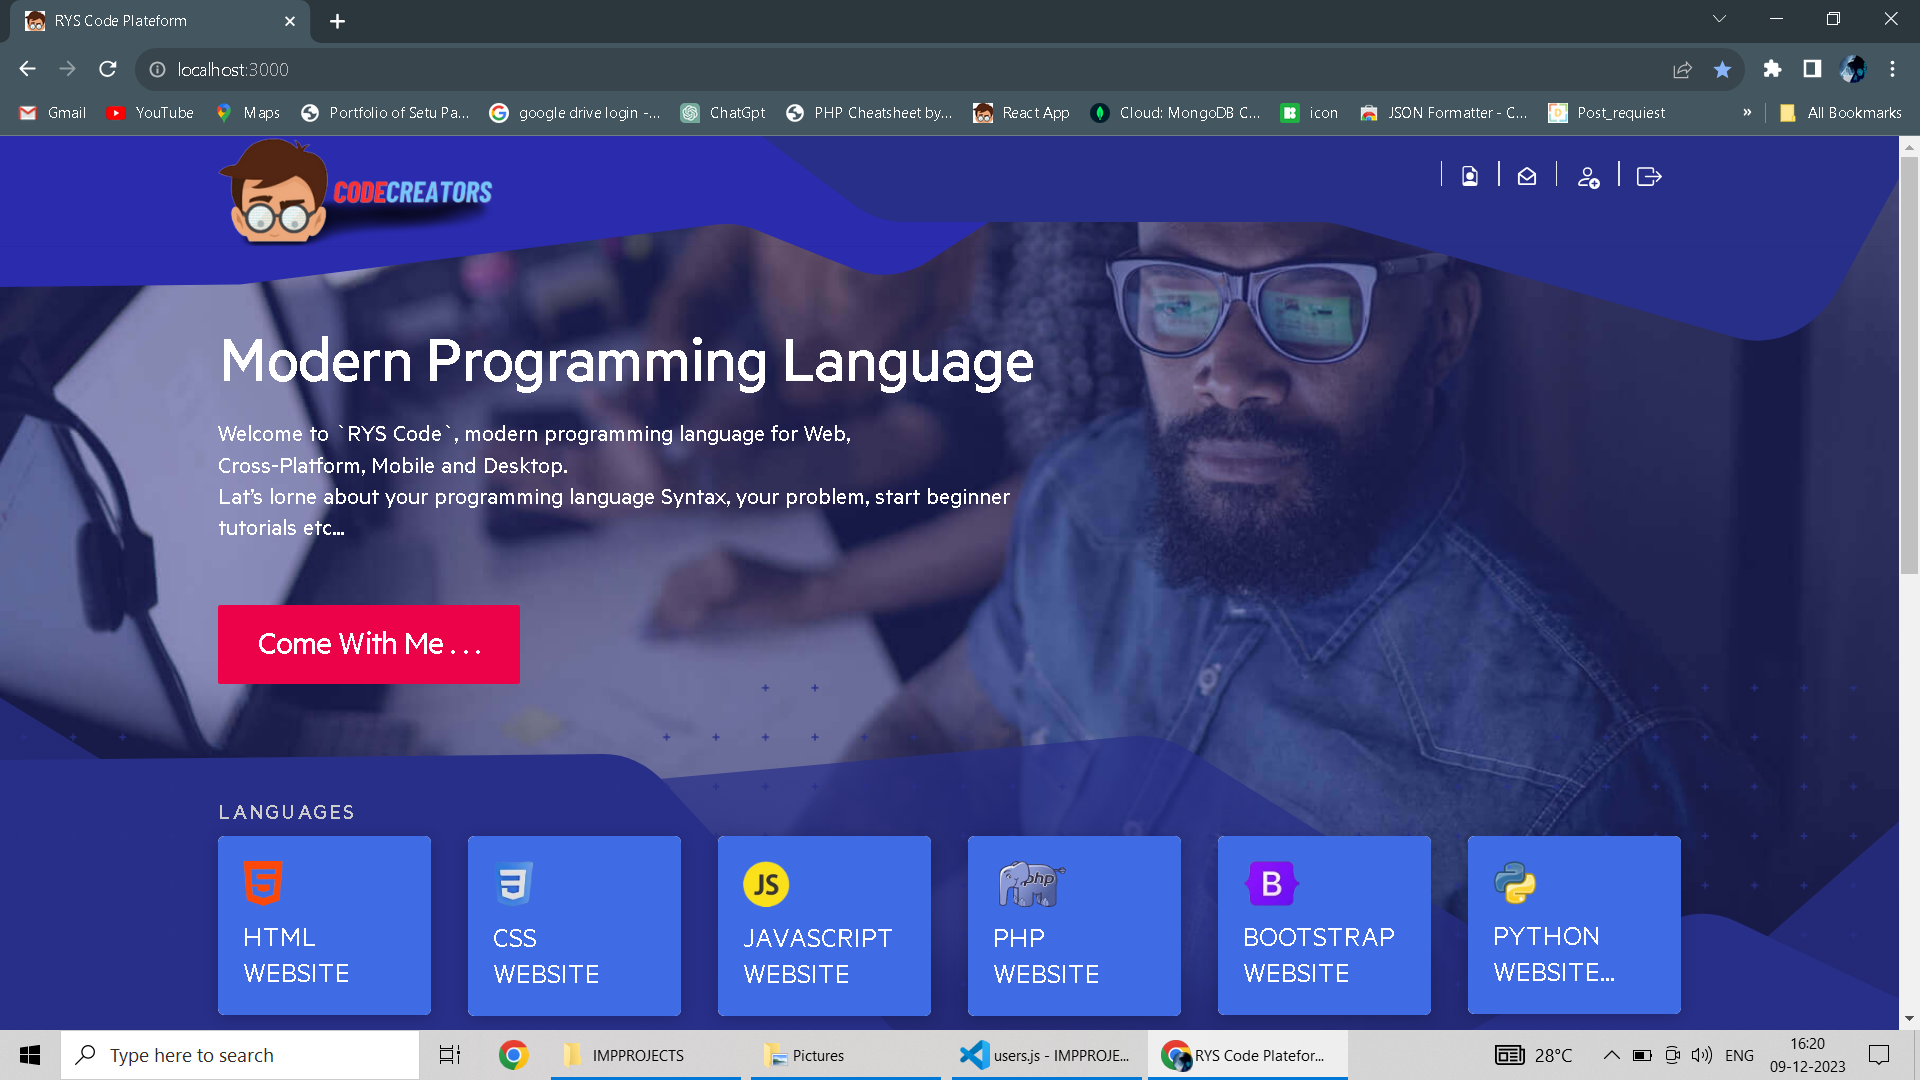Toggle the browser side panel icon
Viewport: 1920px width, 1080px height.
point(1812,69)
